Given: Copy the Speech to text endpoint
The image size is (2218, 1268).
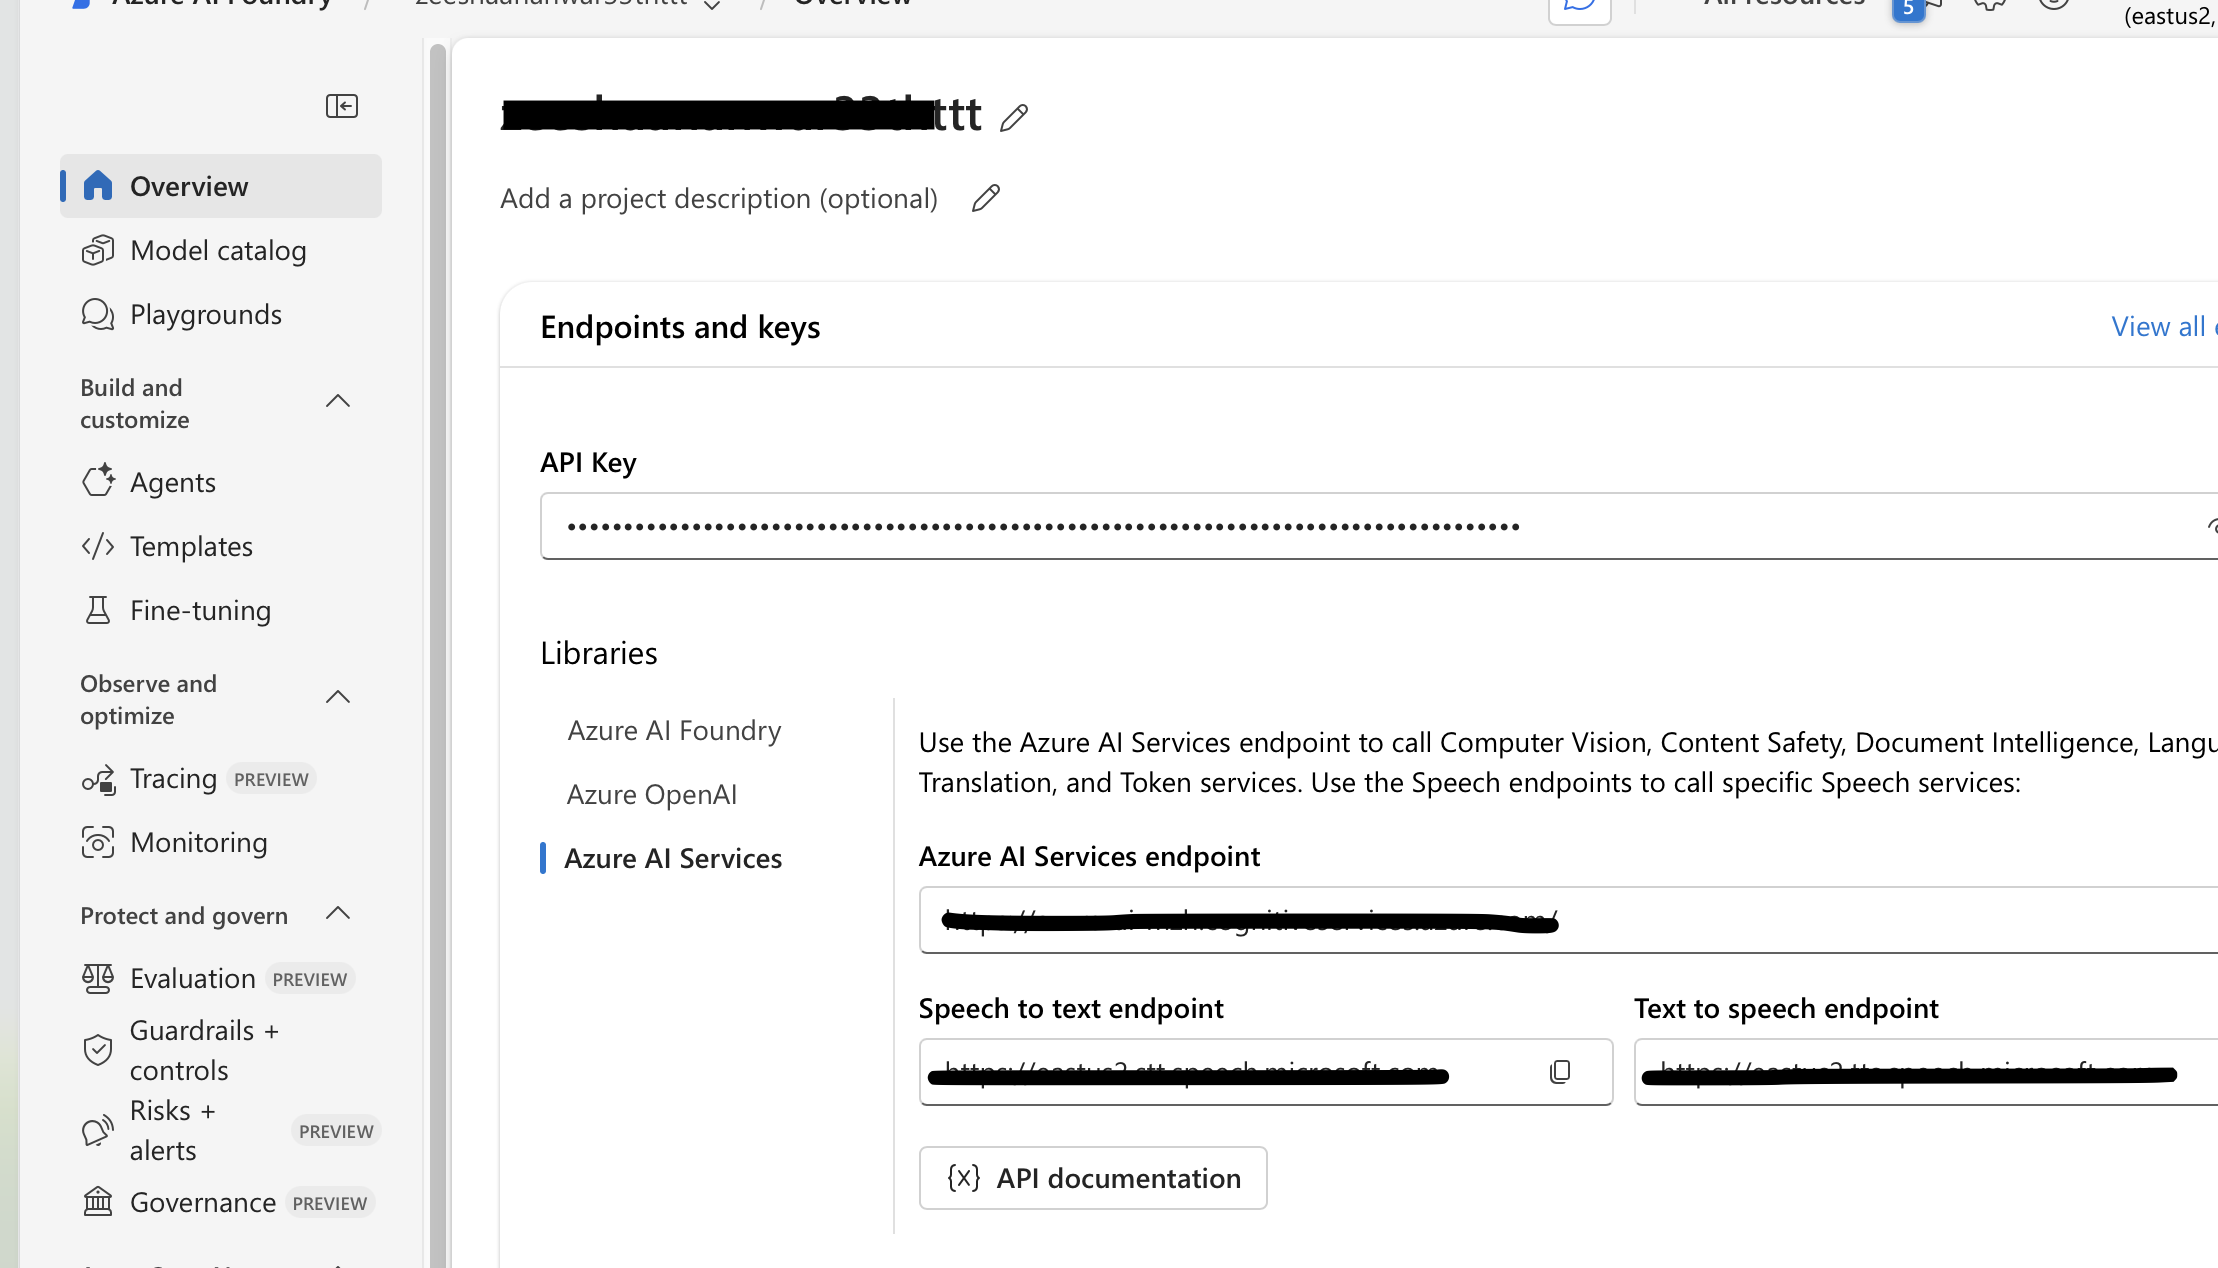Looking at the screenshot, I should tap(1560, 1072).
